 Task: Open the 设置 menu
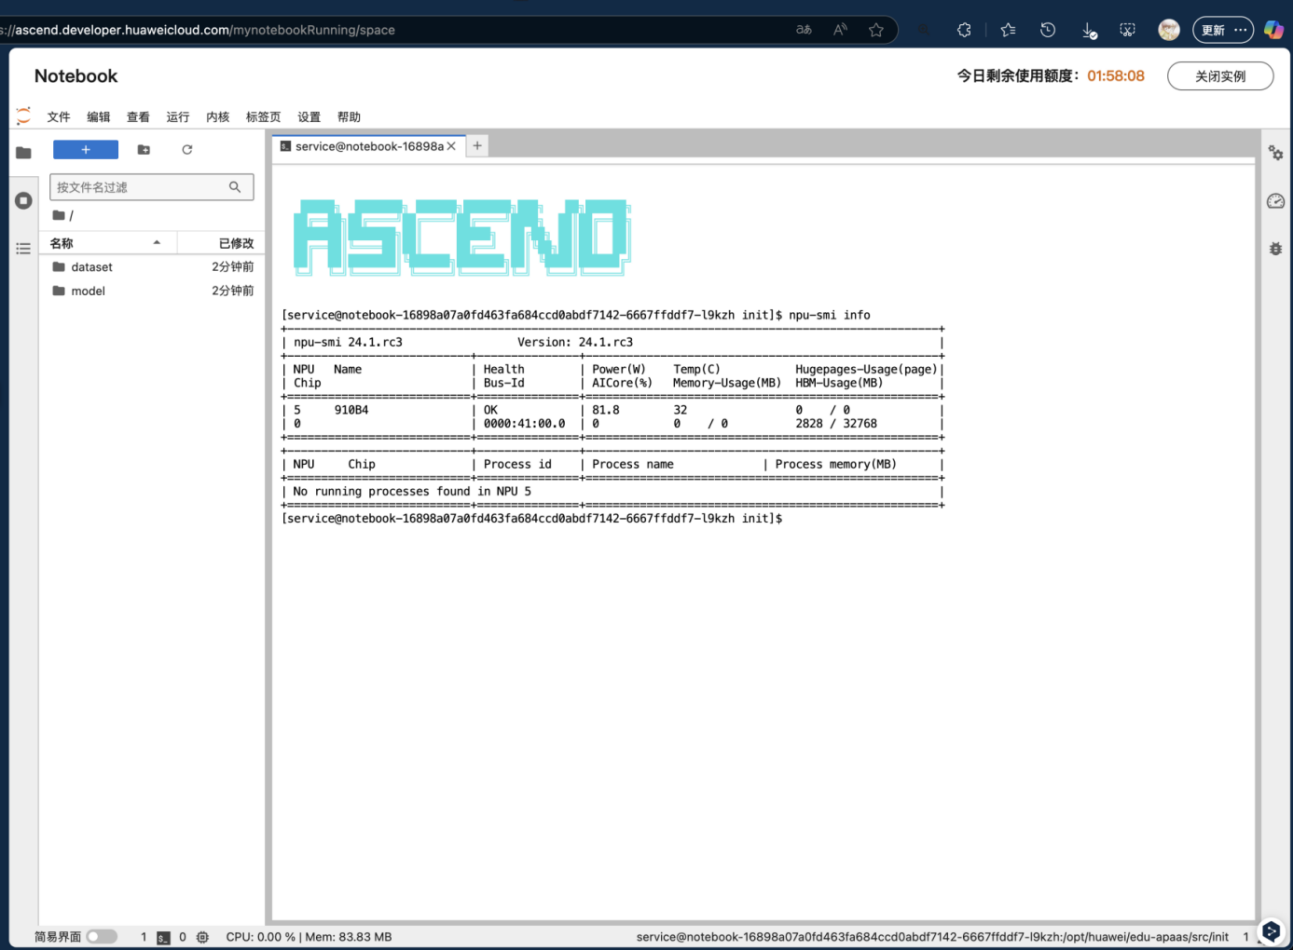[x=309, y=117]
